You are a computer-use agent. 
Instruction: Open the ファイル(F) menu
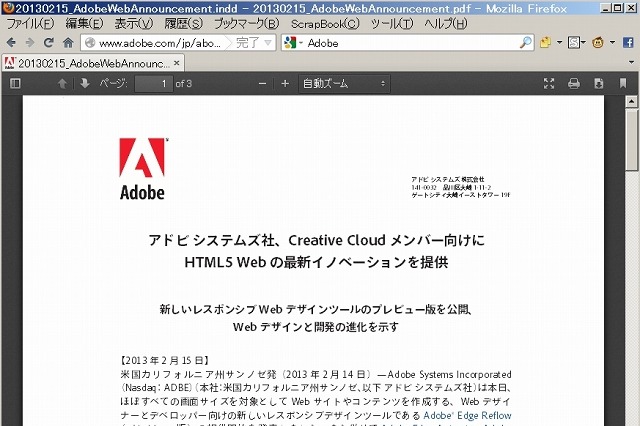click(x=30, y=24)
